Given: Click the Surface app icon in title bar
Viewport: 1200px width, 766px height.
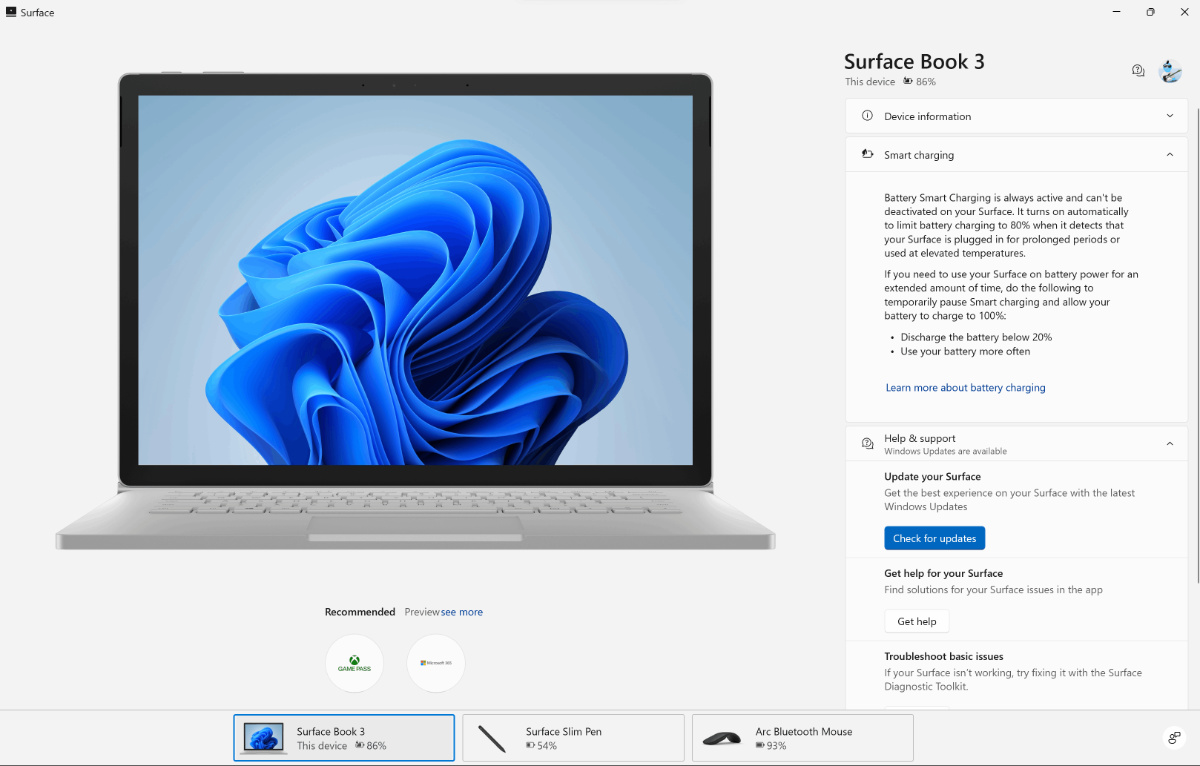Looking at the screenshot, I should pos(11,12).
